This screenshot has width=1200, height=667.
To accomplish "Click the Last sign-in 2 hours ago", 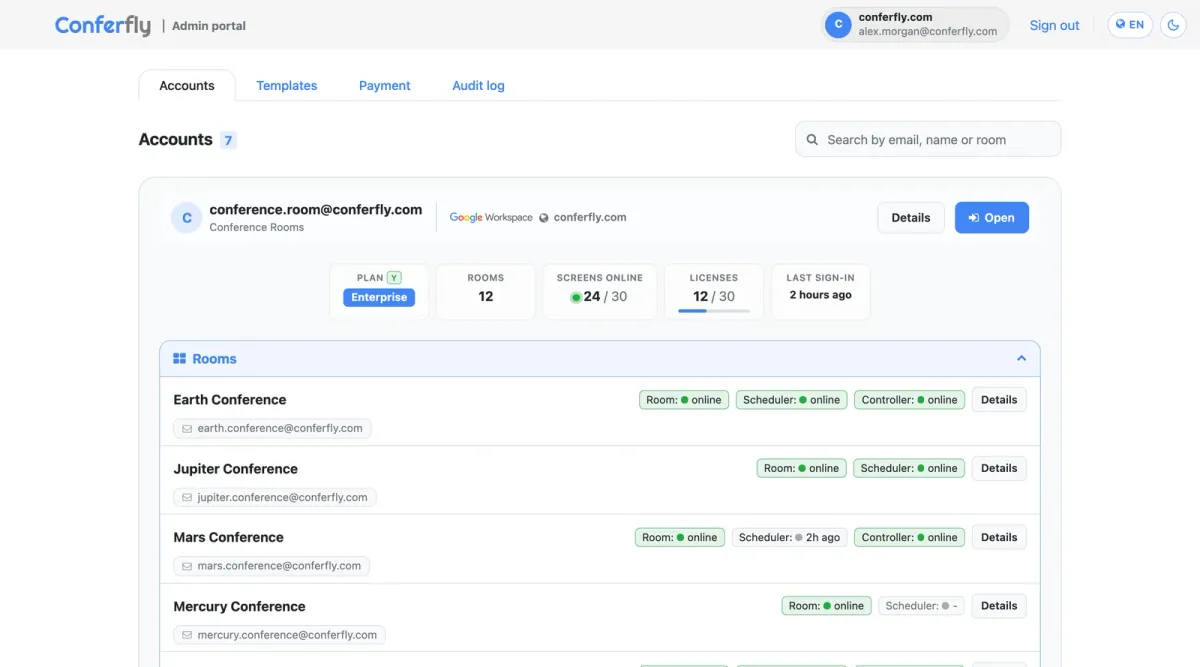I will (x=821, y=295).
